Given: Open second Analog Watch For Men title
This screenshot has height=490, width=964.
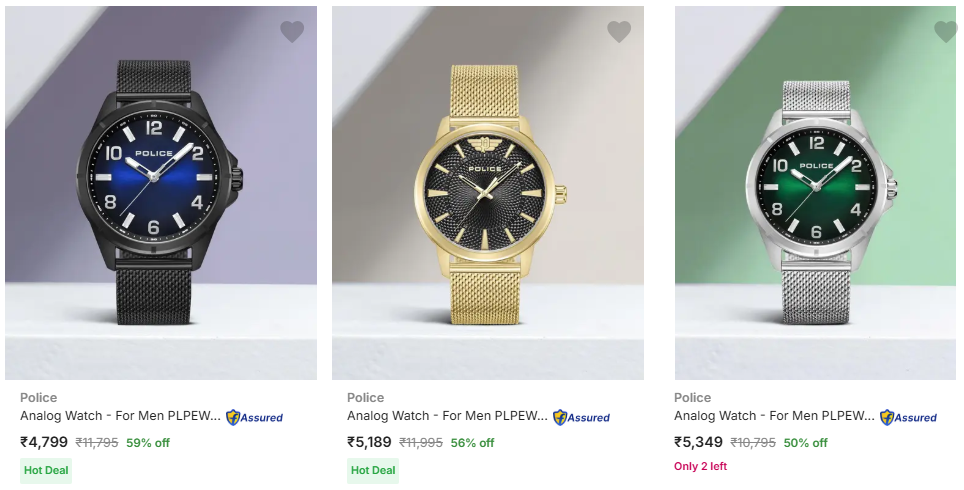Looking at the screenshot, I should click(x=447, y=416).
